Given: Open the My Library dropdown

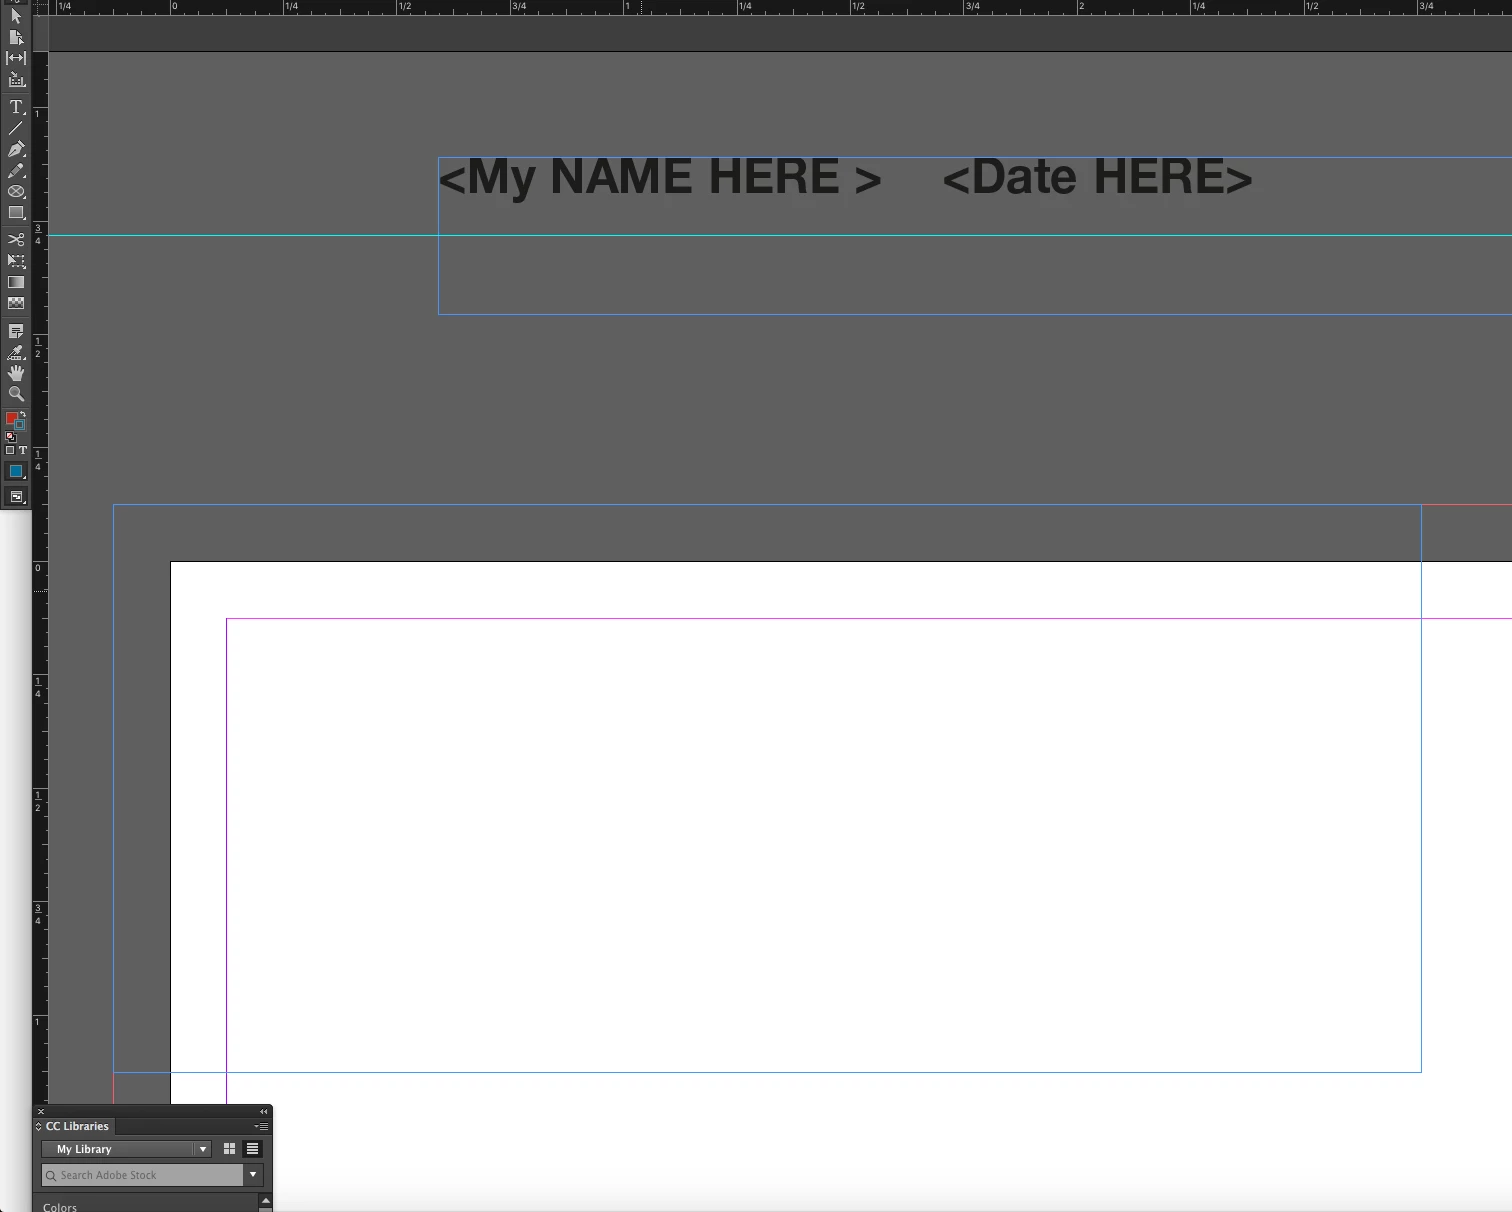Looking at the screenshot, I should click(126, 1149).
